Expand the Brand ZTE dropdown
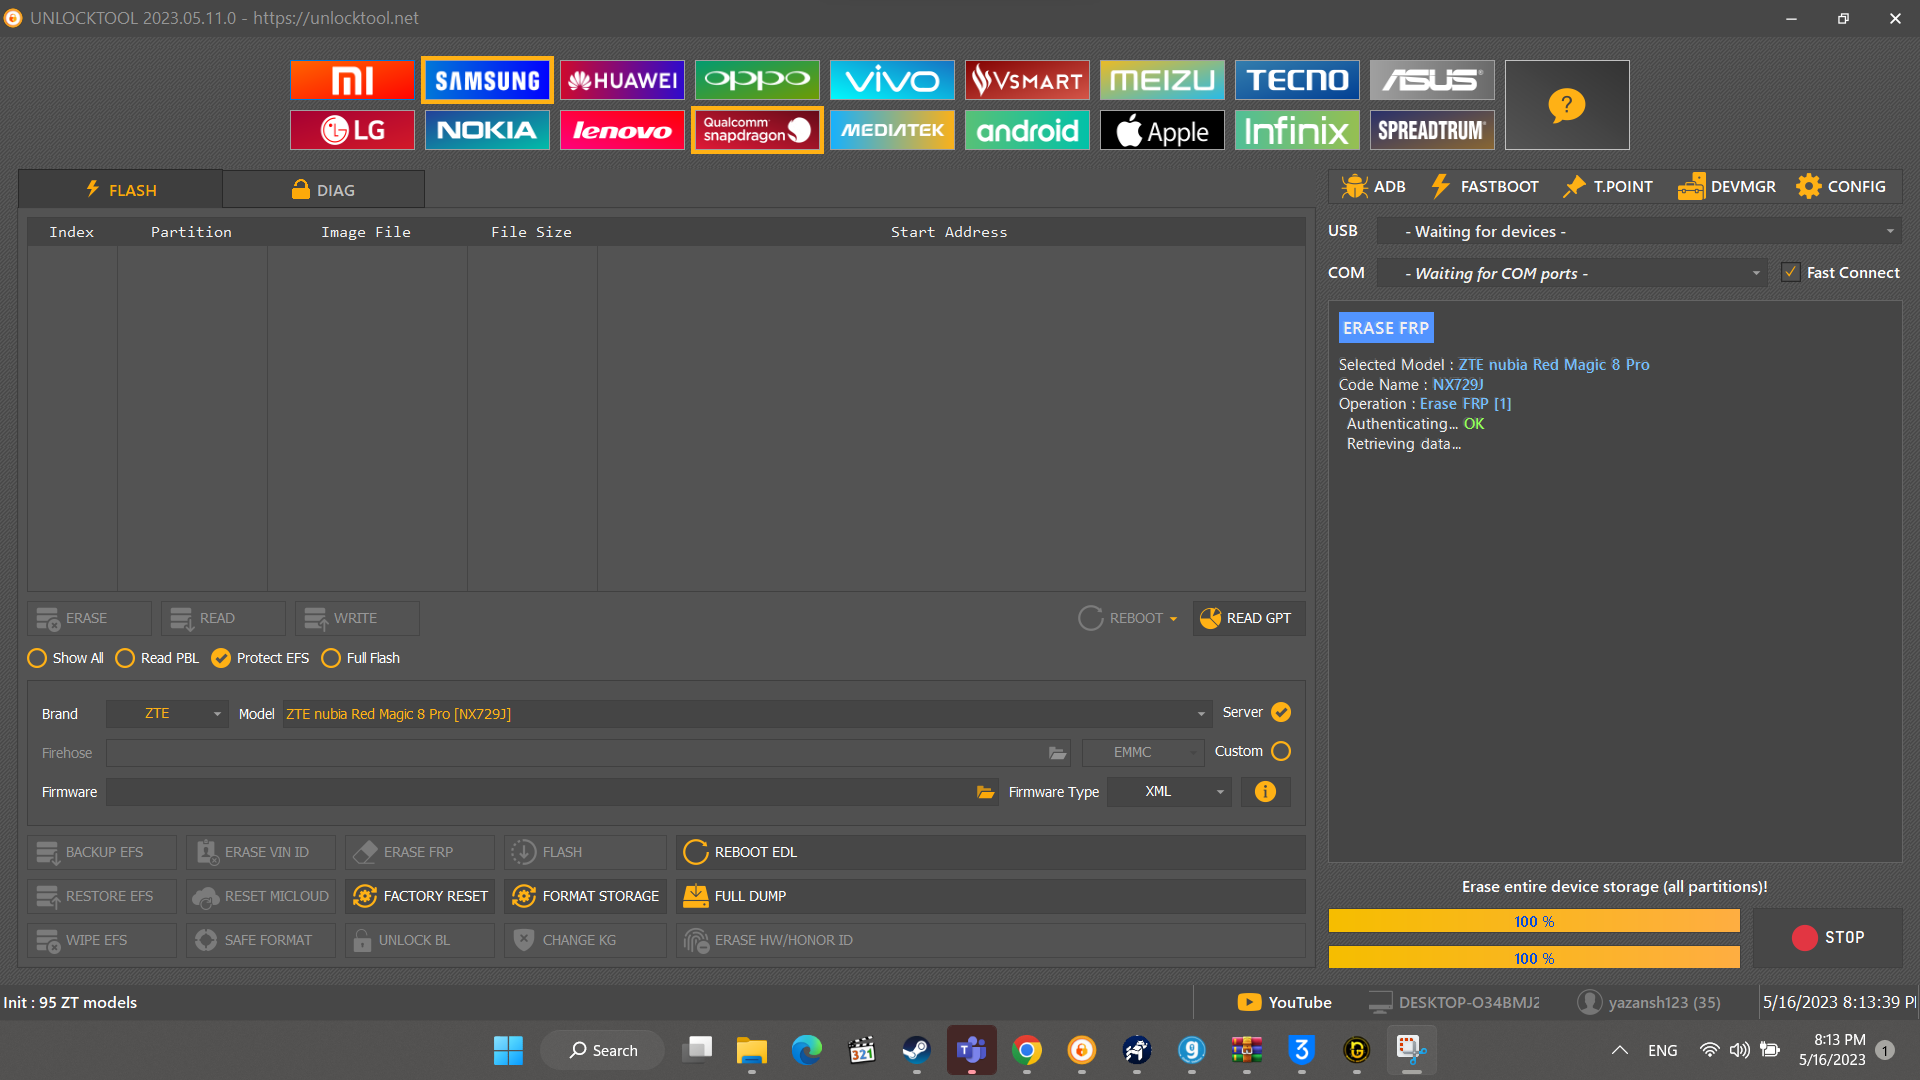Viewport: 1920px width, 1080px height. [167, 714]
